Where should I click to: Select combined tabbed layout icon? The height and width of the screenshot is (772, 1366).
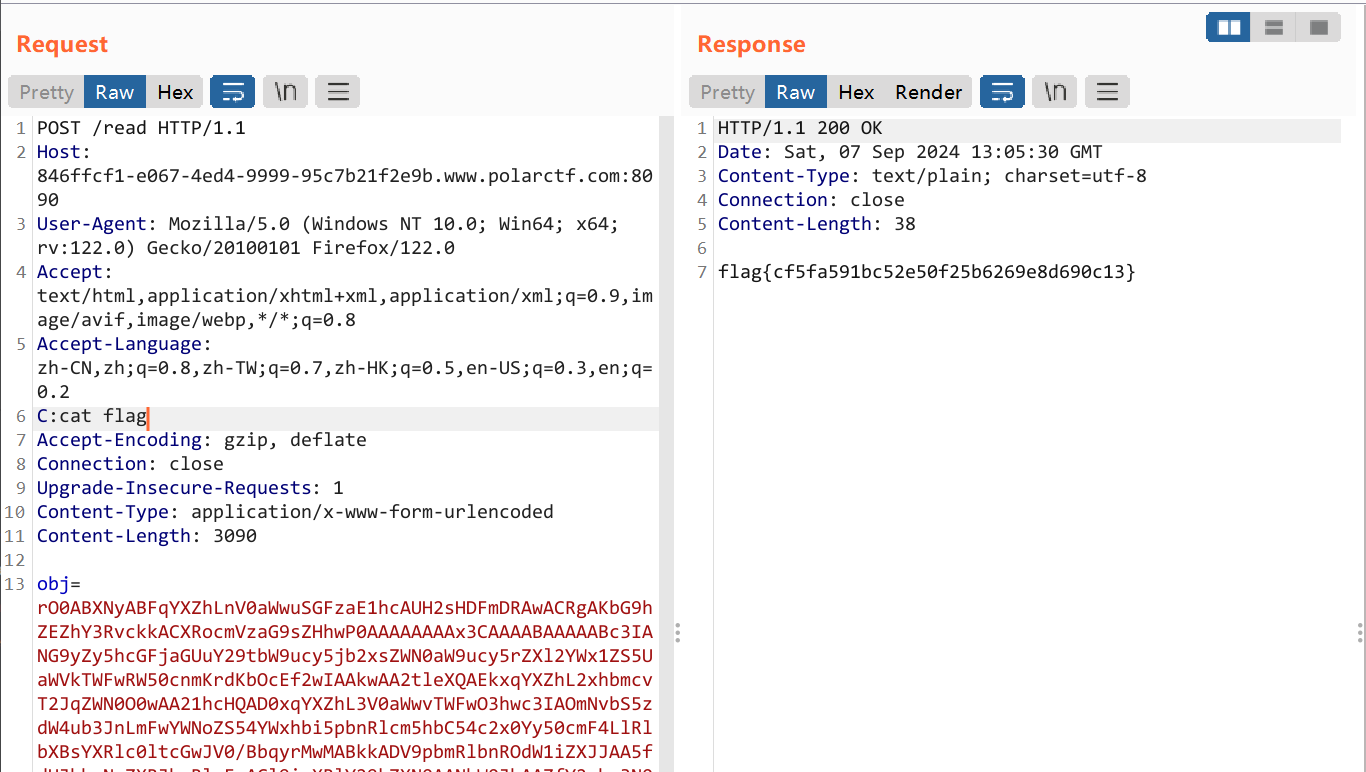1319,28
